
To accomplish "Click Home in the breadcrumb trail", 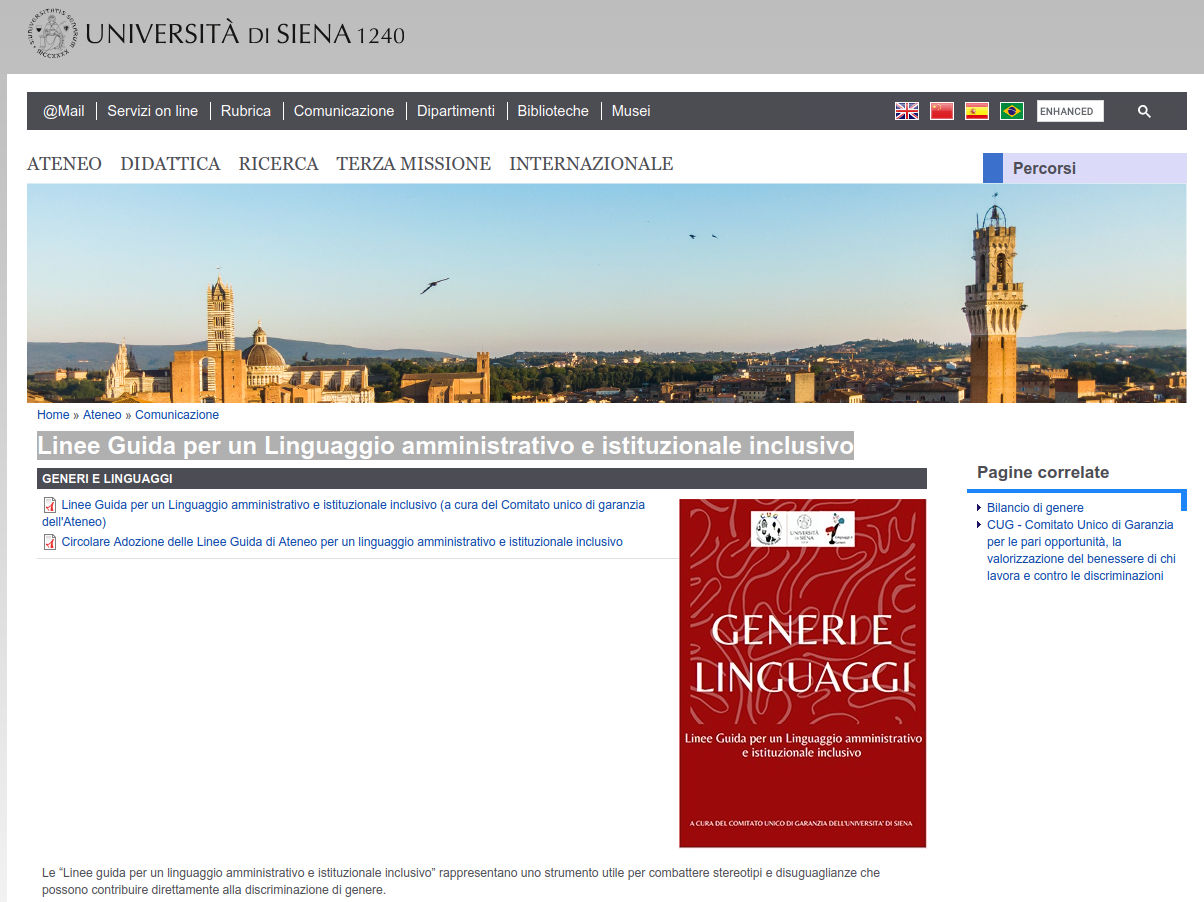I will (x=53, y=414).
